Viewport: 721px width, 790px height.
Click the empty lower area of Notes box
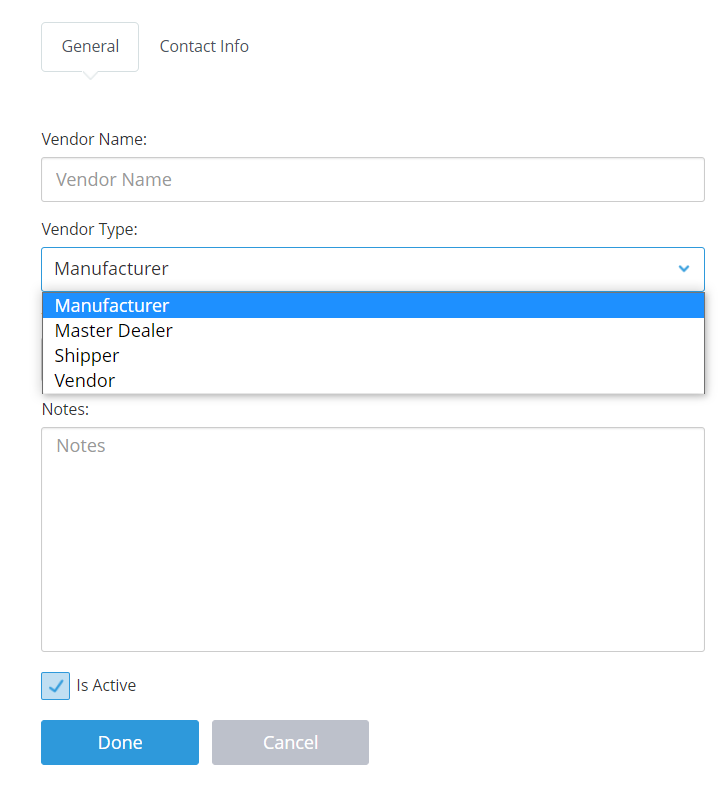373,595
